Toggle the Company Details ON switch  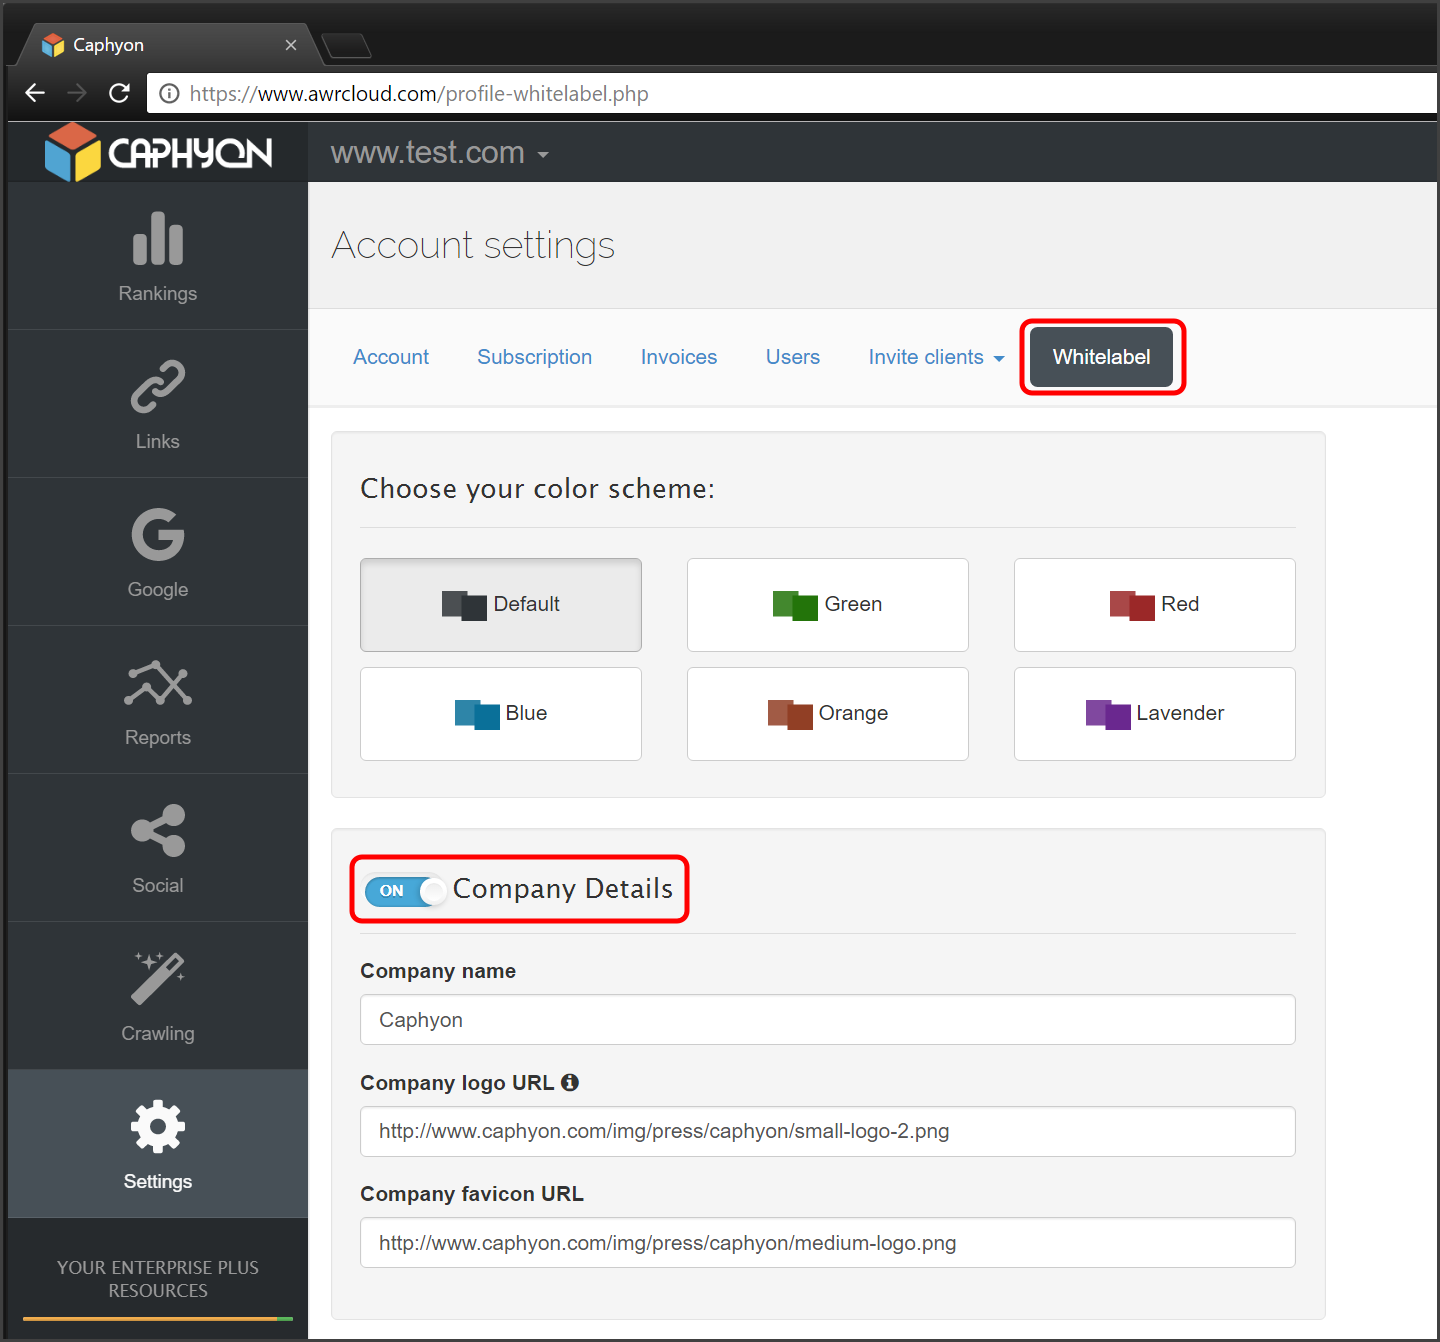(405, 890)
